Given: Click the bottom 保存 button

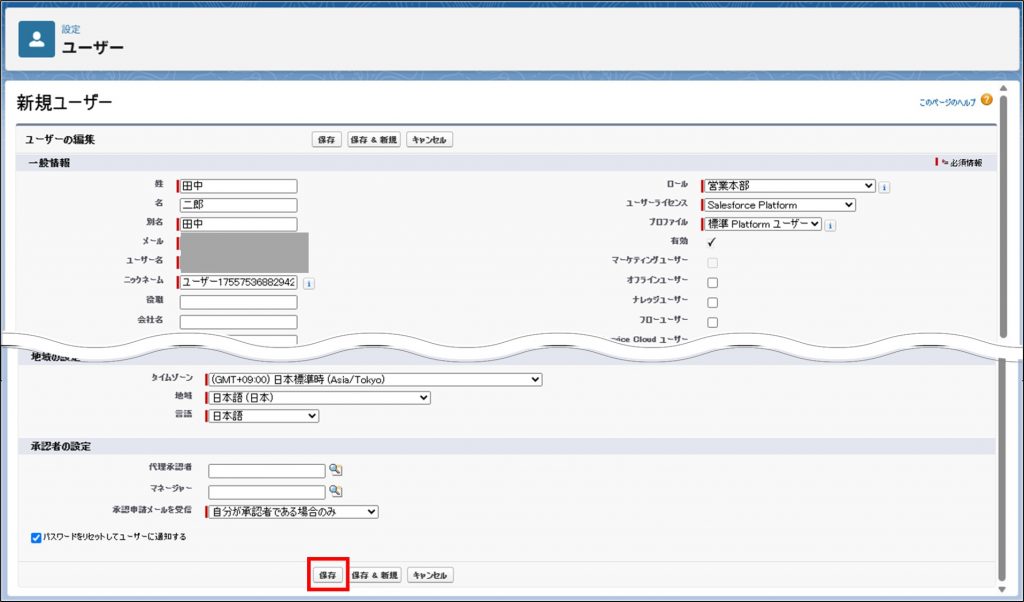Looking at the screenshot, I should [327, 575].
